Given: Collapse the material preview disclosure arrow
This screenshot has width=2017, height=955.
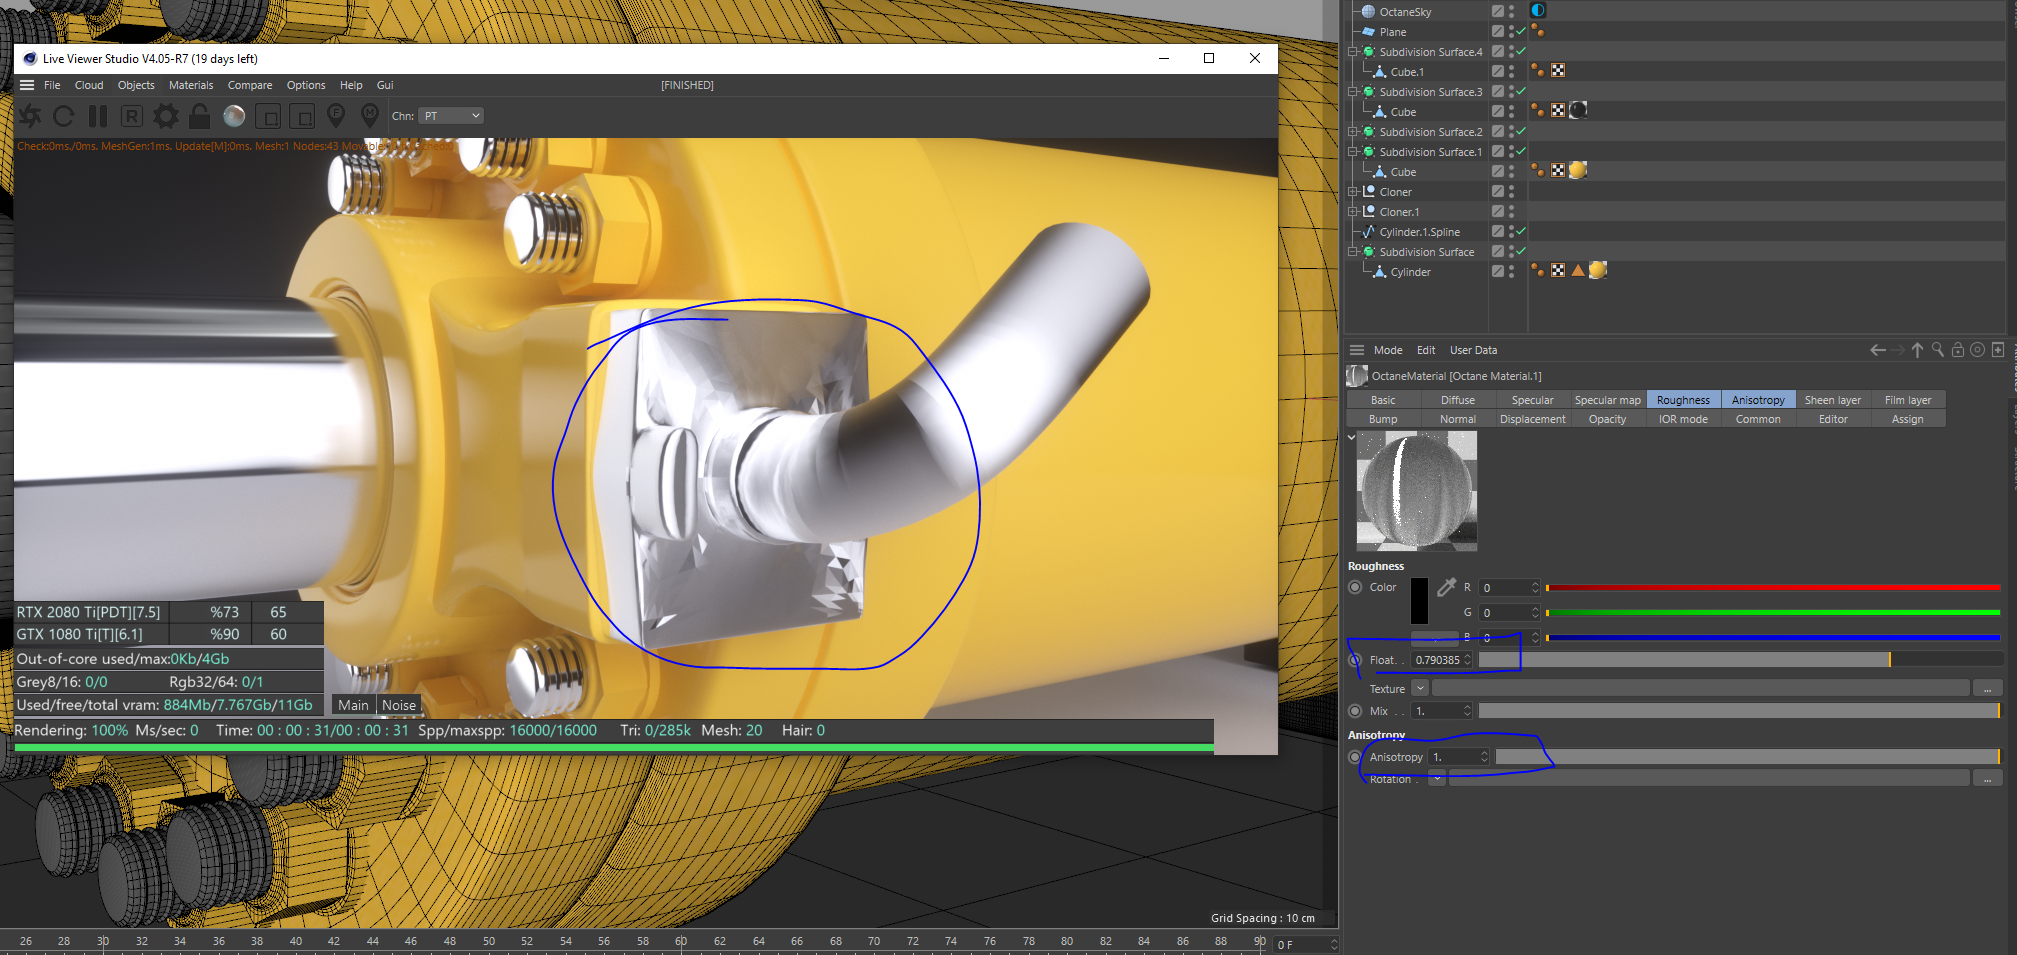Looking at the screenshot, I should 1352,437.
